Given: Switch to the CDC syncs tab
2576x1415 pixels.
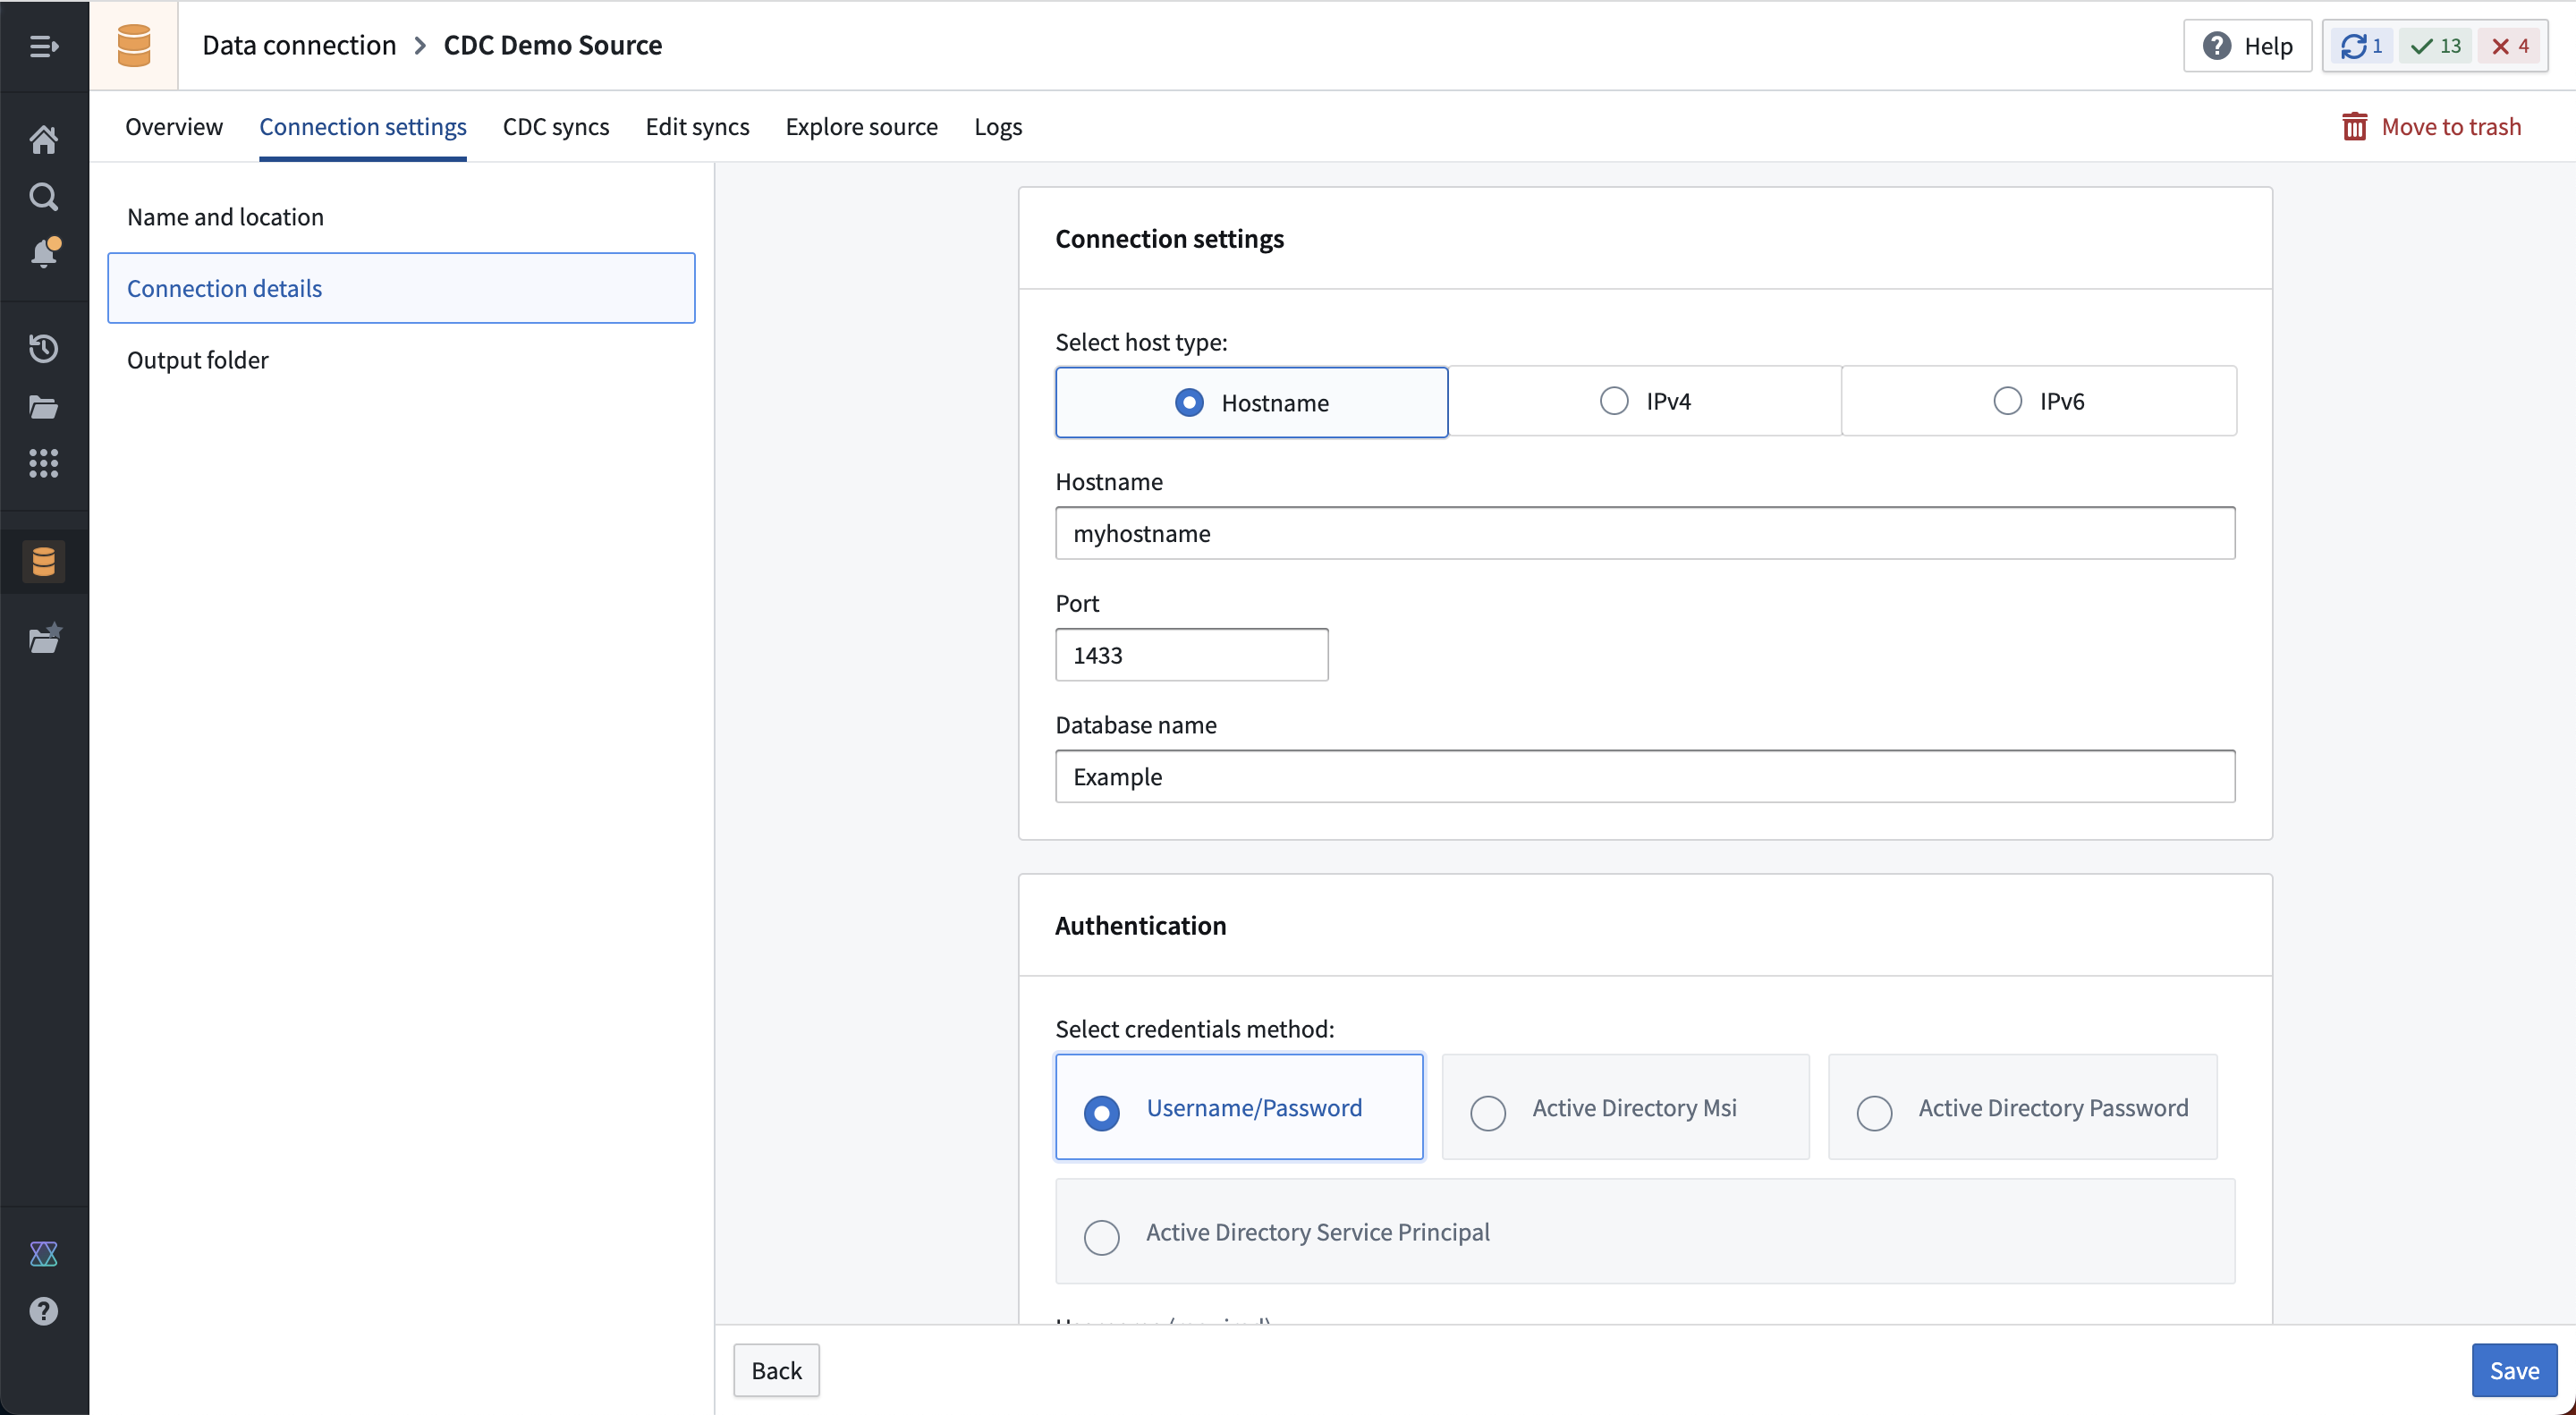Looking at the screenshot, I should (556, 126).
